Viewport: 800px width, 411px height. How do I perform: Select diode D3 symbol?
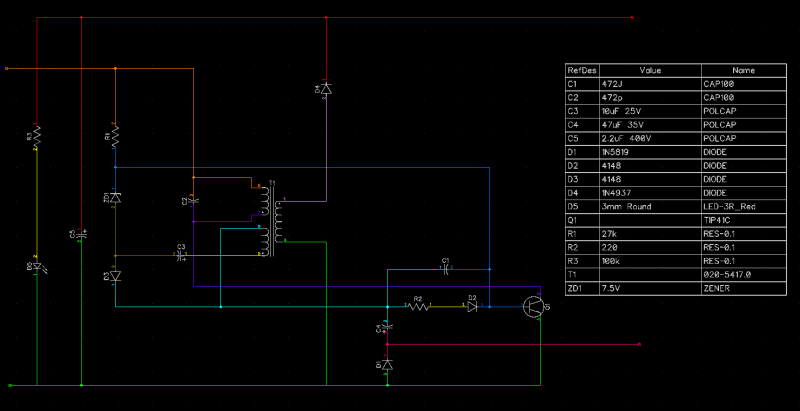click(115, 276)
